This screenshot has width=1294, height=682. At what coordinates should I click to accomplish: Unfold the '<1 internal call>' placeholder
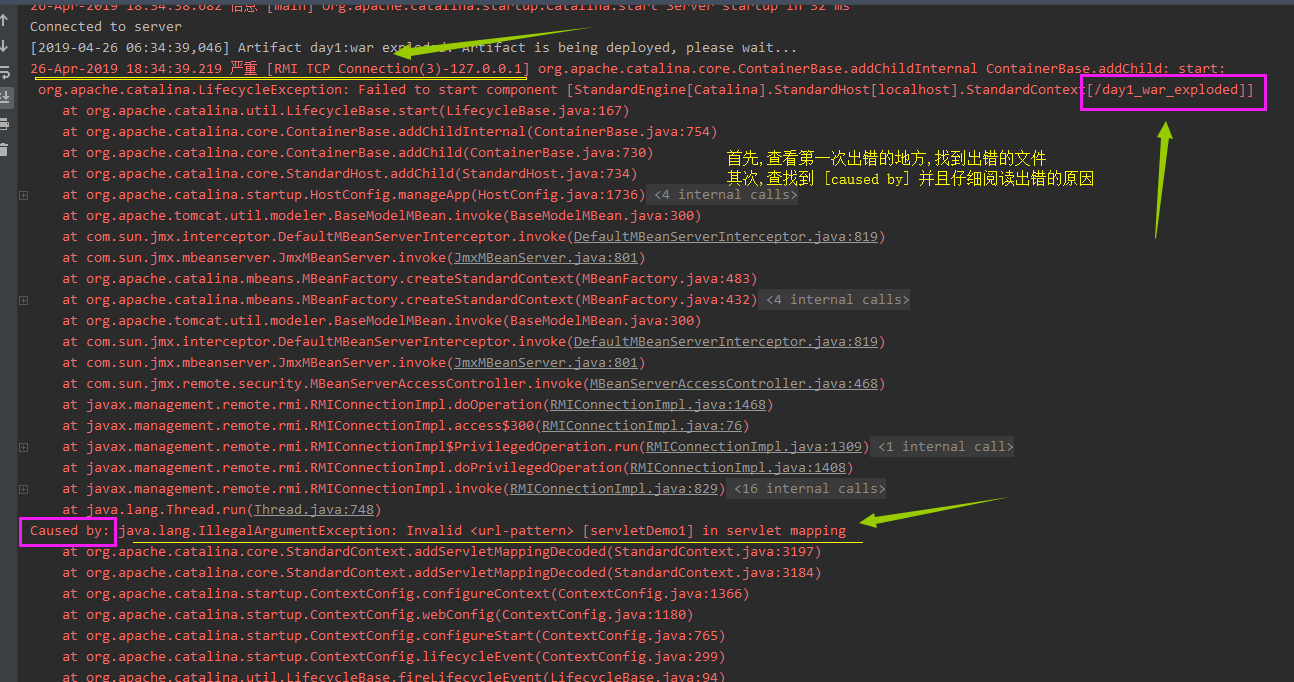(945, 447)
